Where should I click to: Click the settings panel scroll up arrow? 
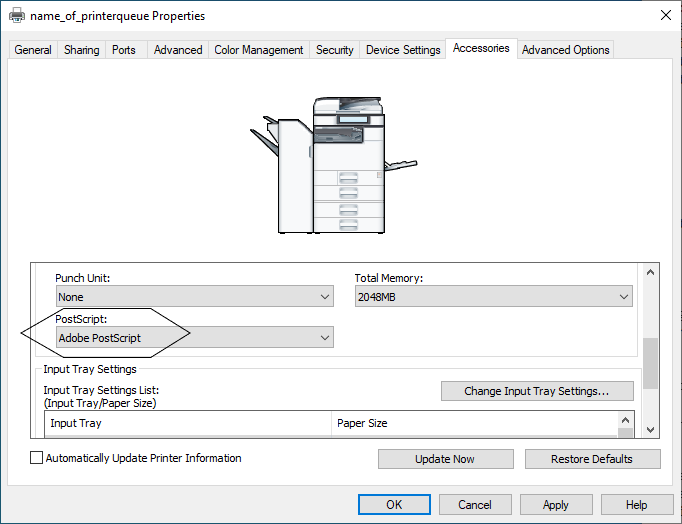click(x=651, y=272)
